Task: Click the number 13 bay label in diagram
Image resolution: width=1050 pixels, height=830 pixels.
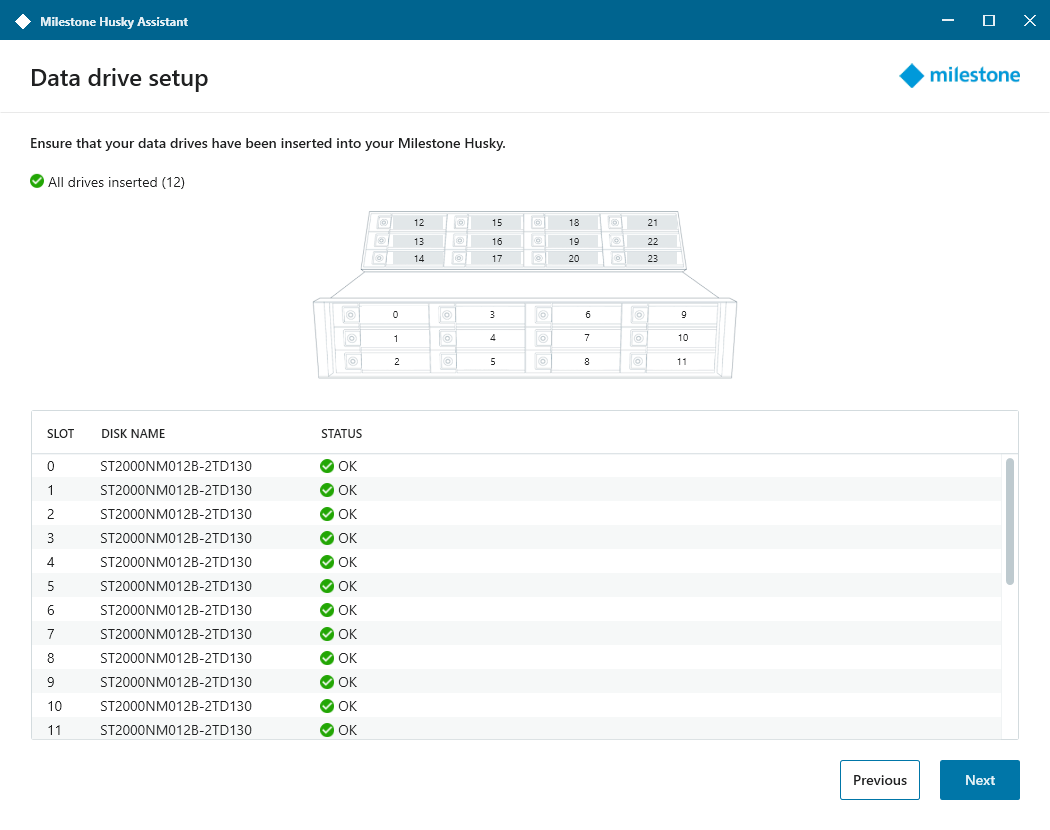Action: coord(419,241)
